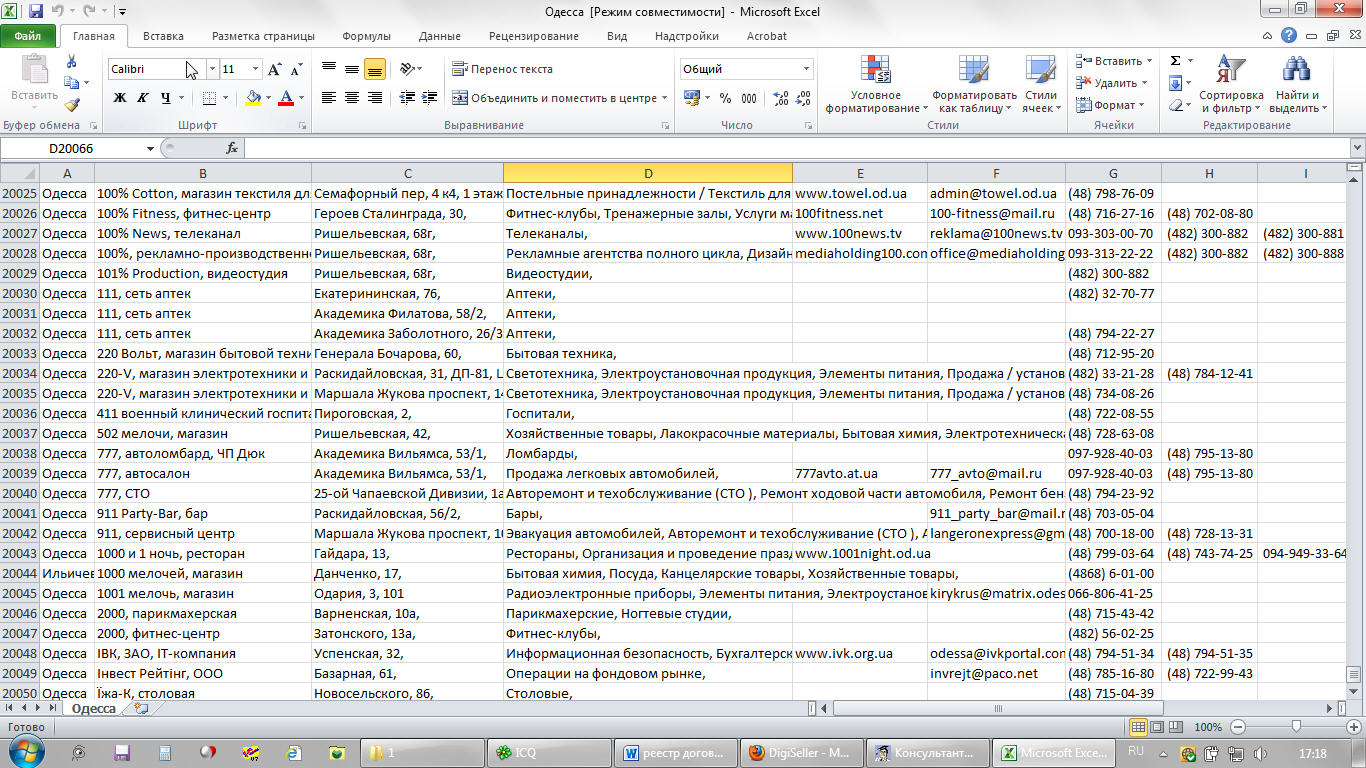This screenshot has width=1366, height=768.
Task: Open Форматировать как таблицу gallery
Action: pos(974,84)
